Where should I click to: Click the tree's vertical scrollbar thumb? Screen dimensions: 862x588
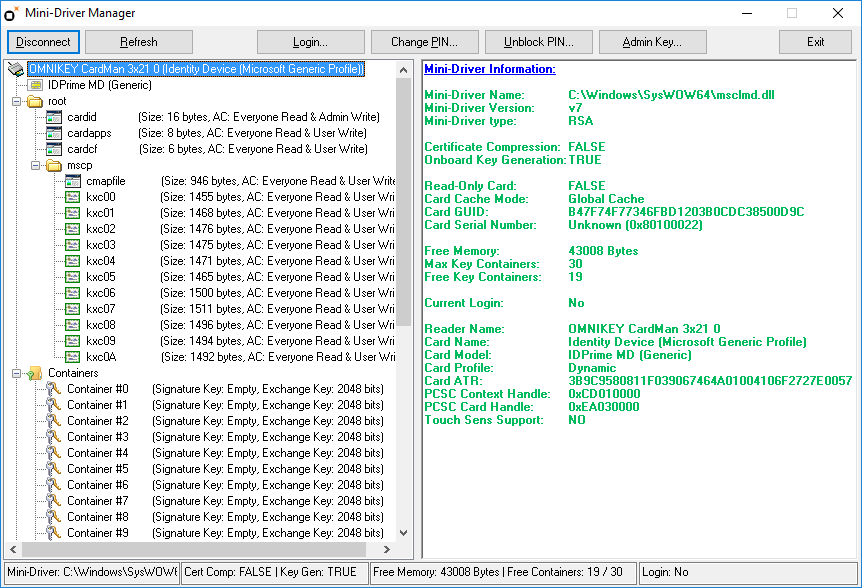pos(404,202)
